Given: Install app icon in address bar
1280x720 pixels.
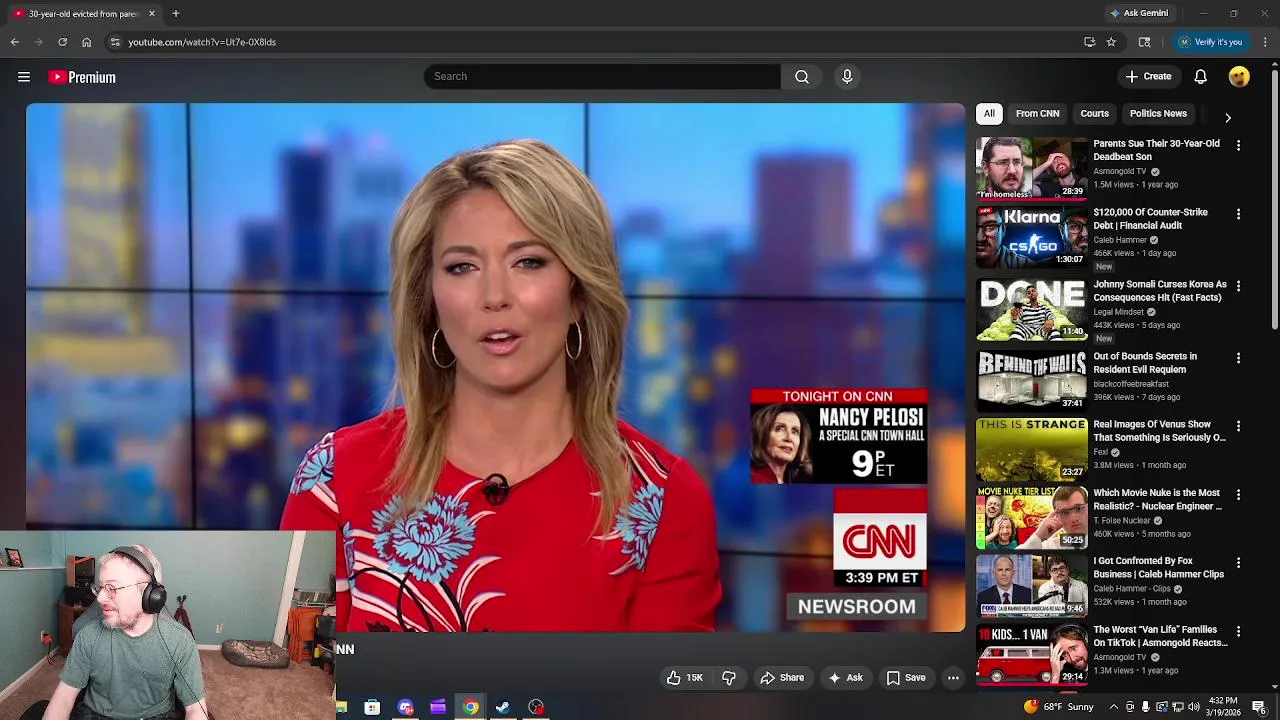Looking at the screenshot, I should (x=1089, y=42).
